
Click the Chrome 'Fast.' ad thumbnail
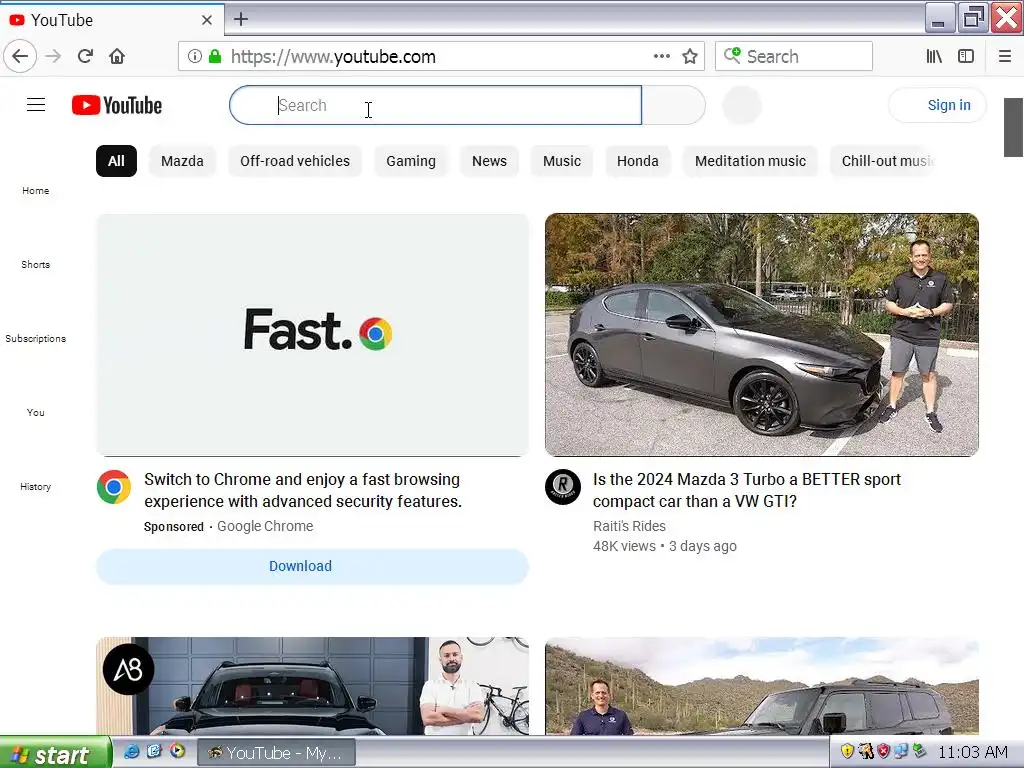(x=312, y=335)
